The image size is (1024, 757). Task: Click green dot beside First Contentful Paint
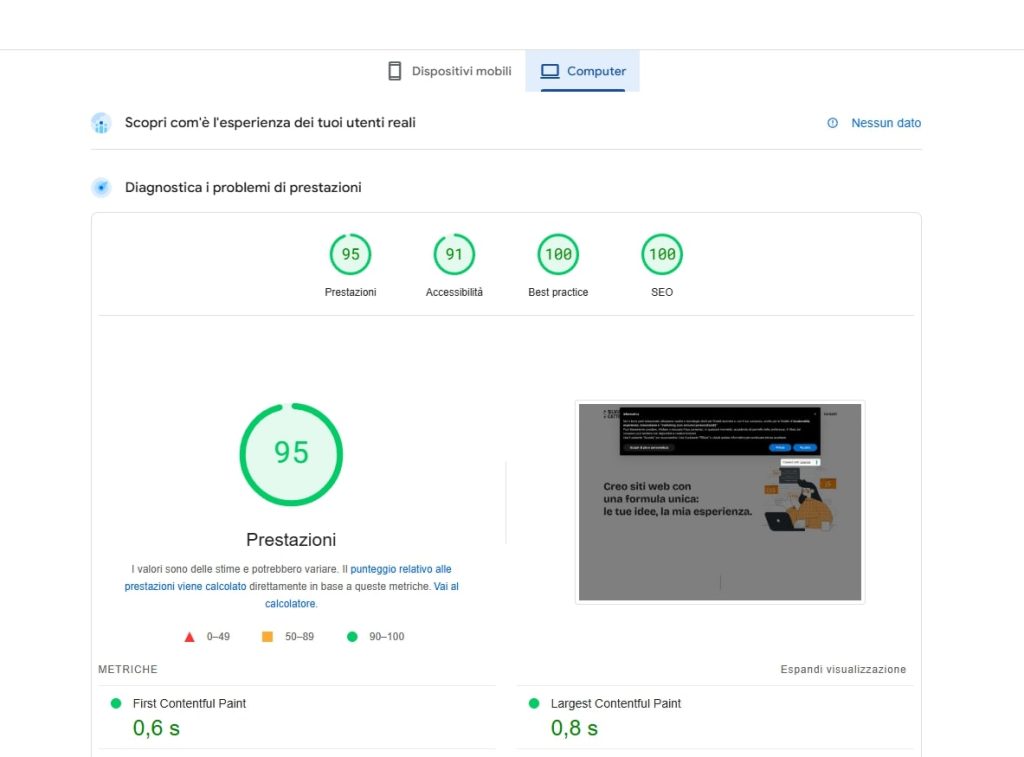116,703
